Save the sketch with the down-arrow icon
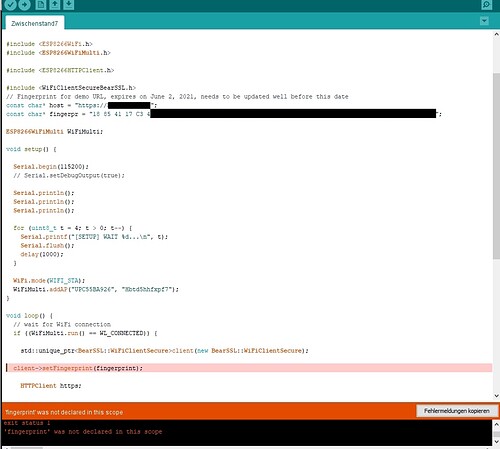This screenshot has width=500, height=449. pyautogui.click(x=69, y=4)
